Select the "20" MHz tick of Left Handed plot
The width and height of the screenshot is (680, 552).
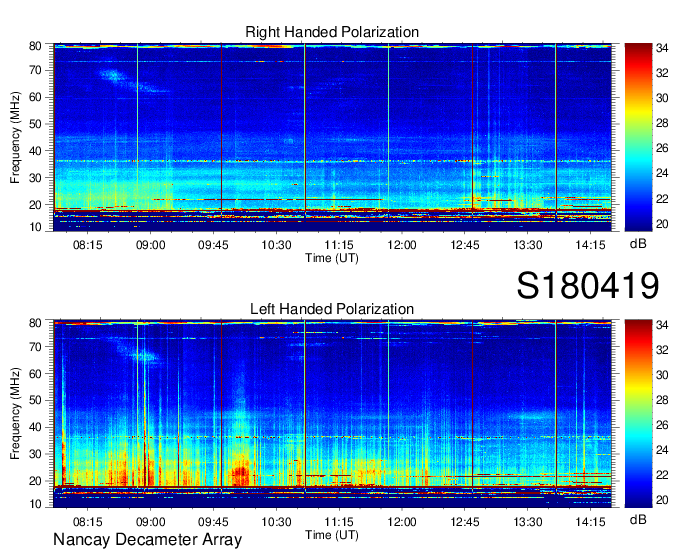click(36, 481)
